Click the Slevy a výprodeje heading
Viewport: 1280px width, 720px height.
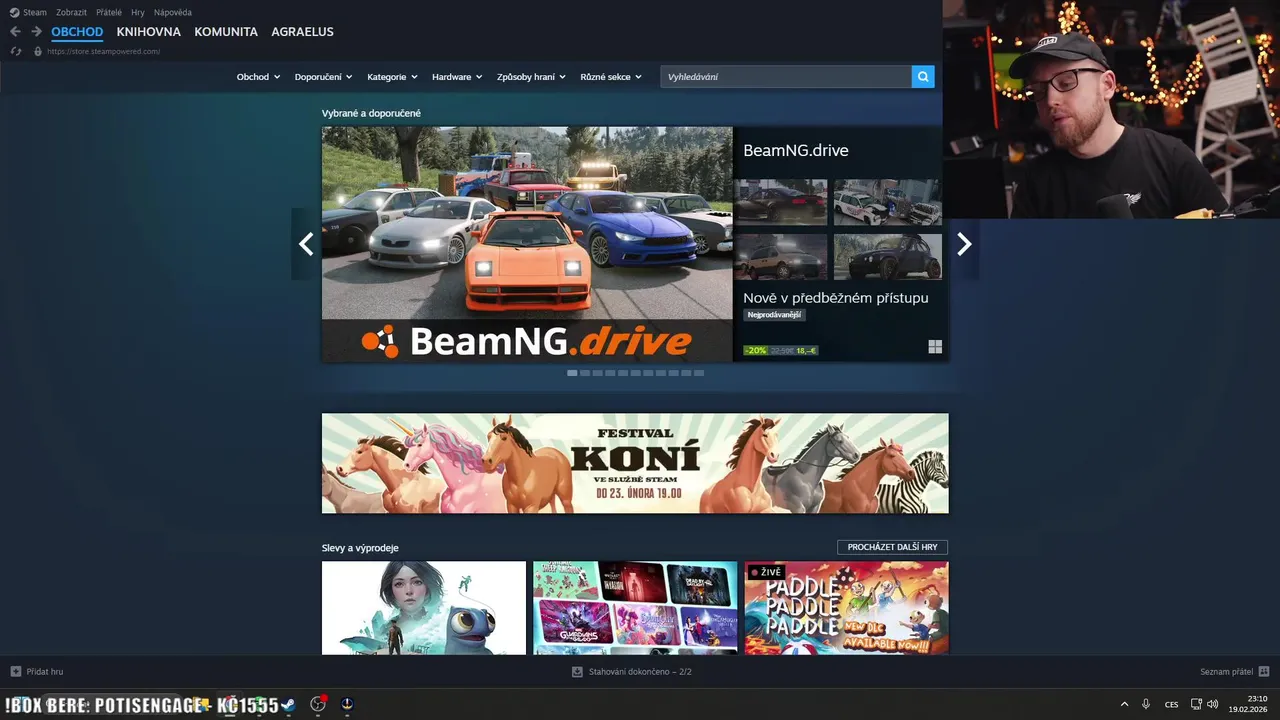click(x=360, y=548)
